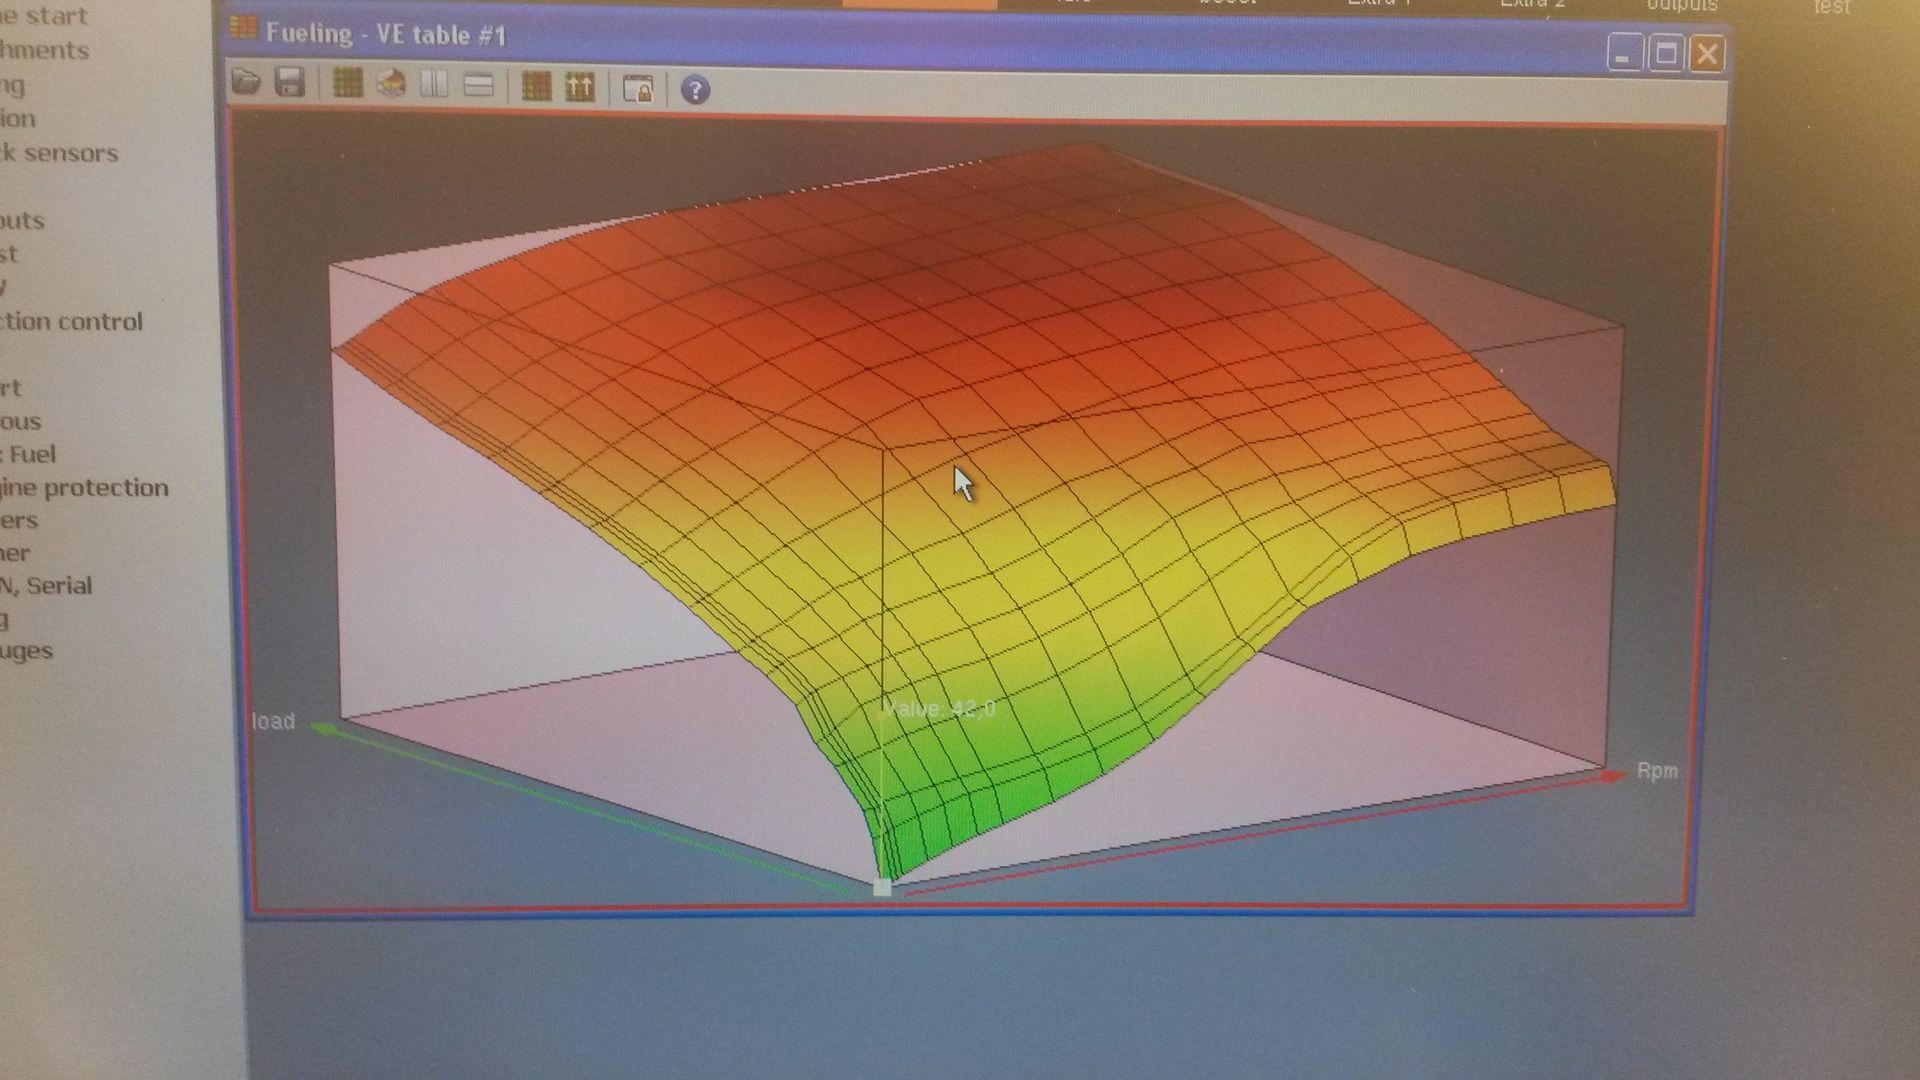Toggle the window lock icon
This screenshot has width=1920, height=1080.
pos(637,89)
